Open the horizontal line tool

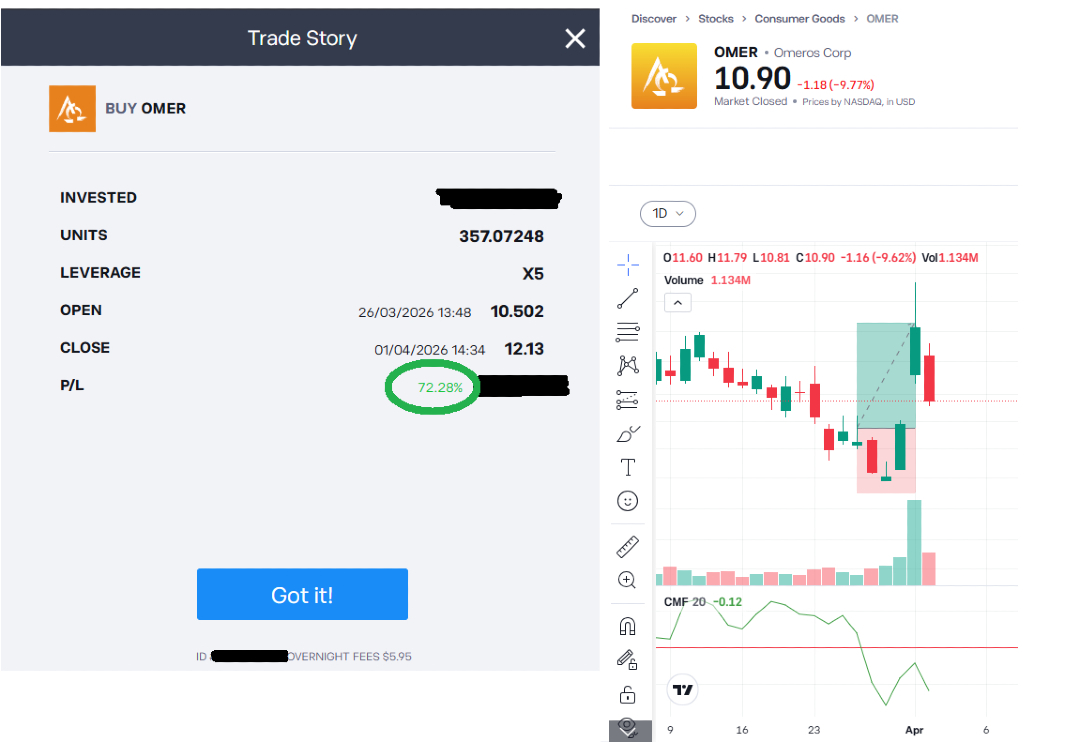[628, 331]
